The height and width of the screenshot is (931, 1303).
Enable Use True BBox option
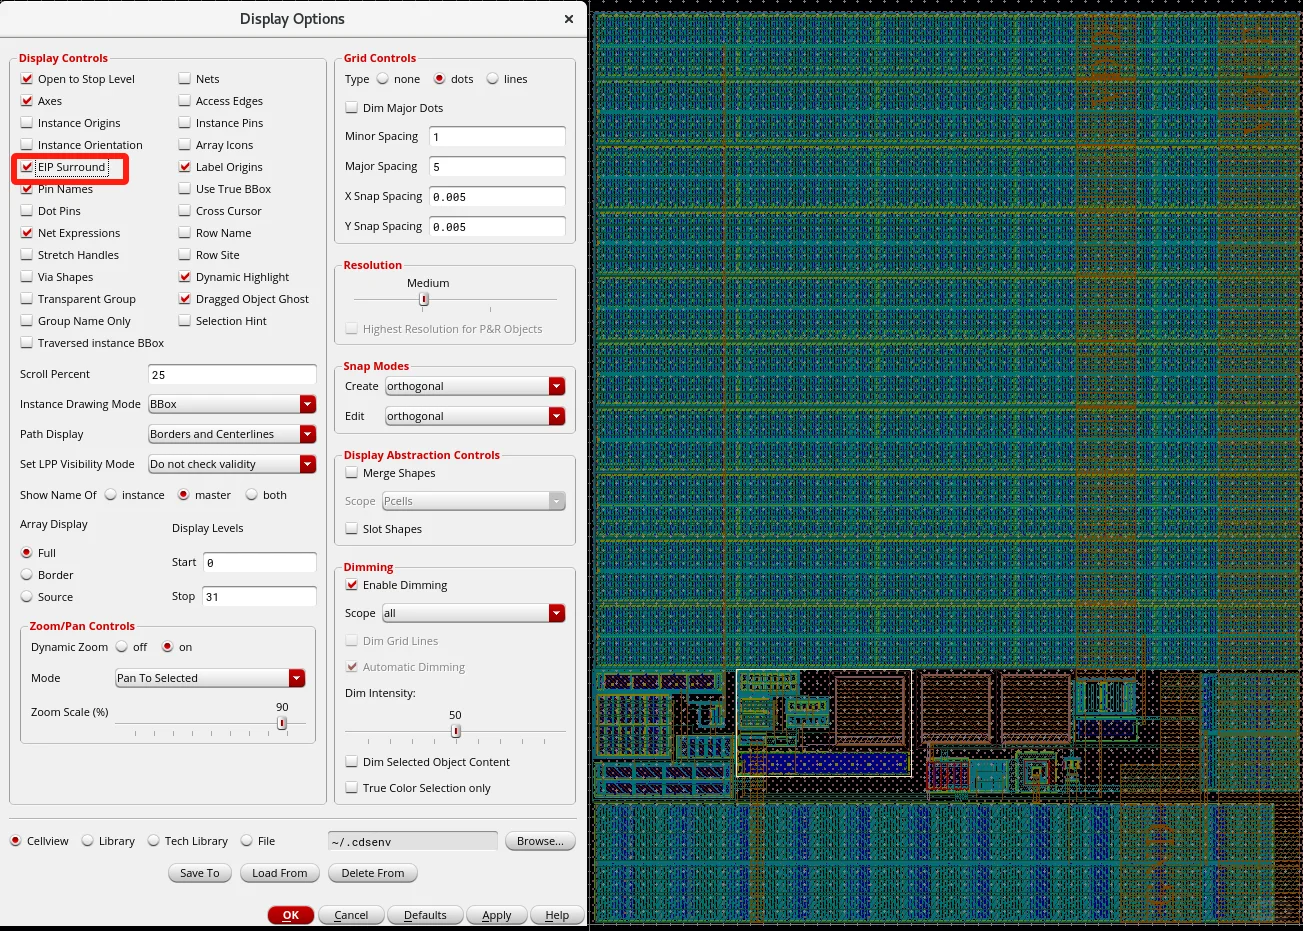185,189
